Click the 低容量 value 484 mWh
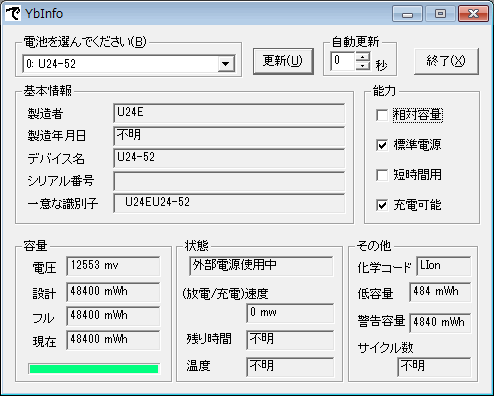This screenshot has height=396, width=494. [x=440, y=292]
